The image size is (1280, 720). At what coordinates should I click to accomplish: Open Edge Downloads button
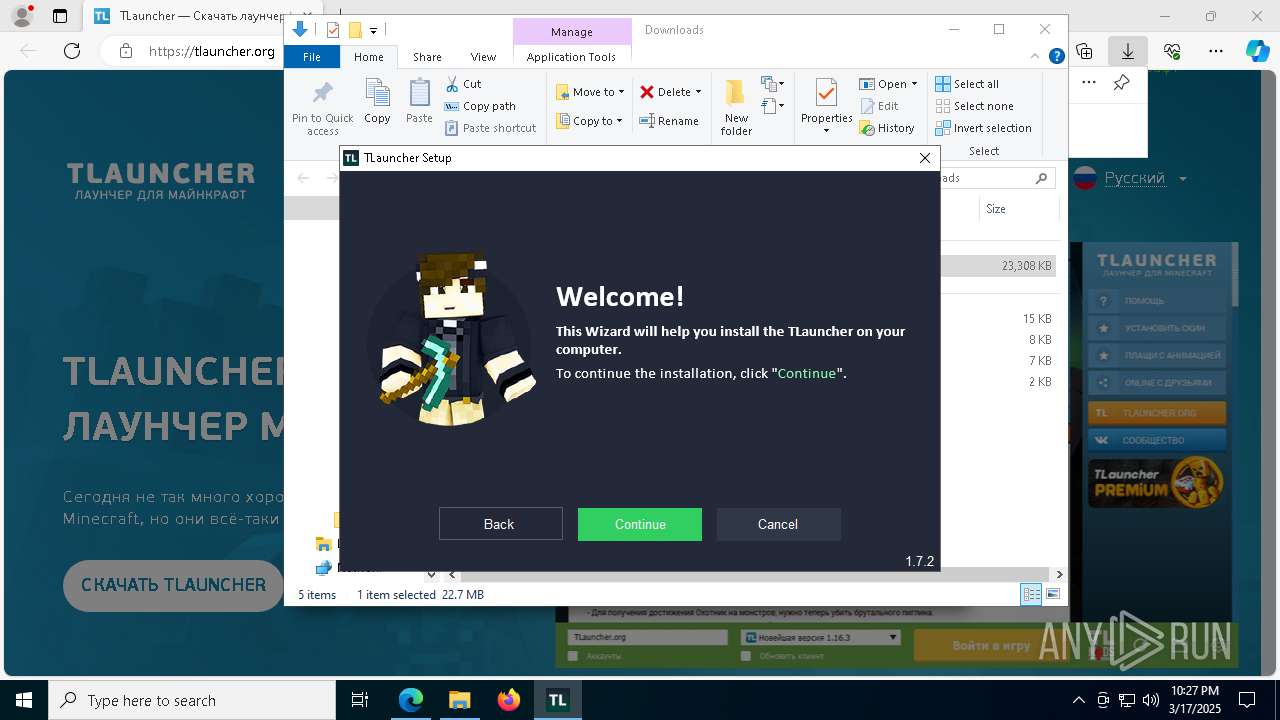pyautogui.click(x=1128, y=51)
